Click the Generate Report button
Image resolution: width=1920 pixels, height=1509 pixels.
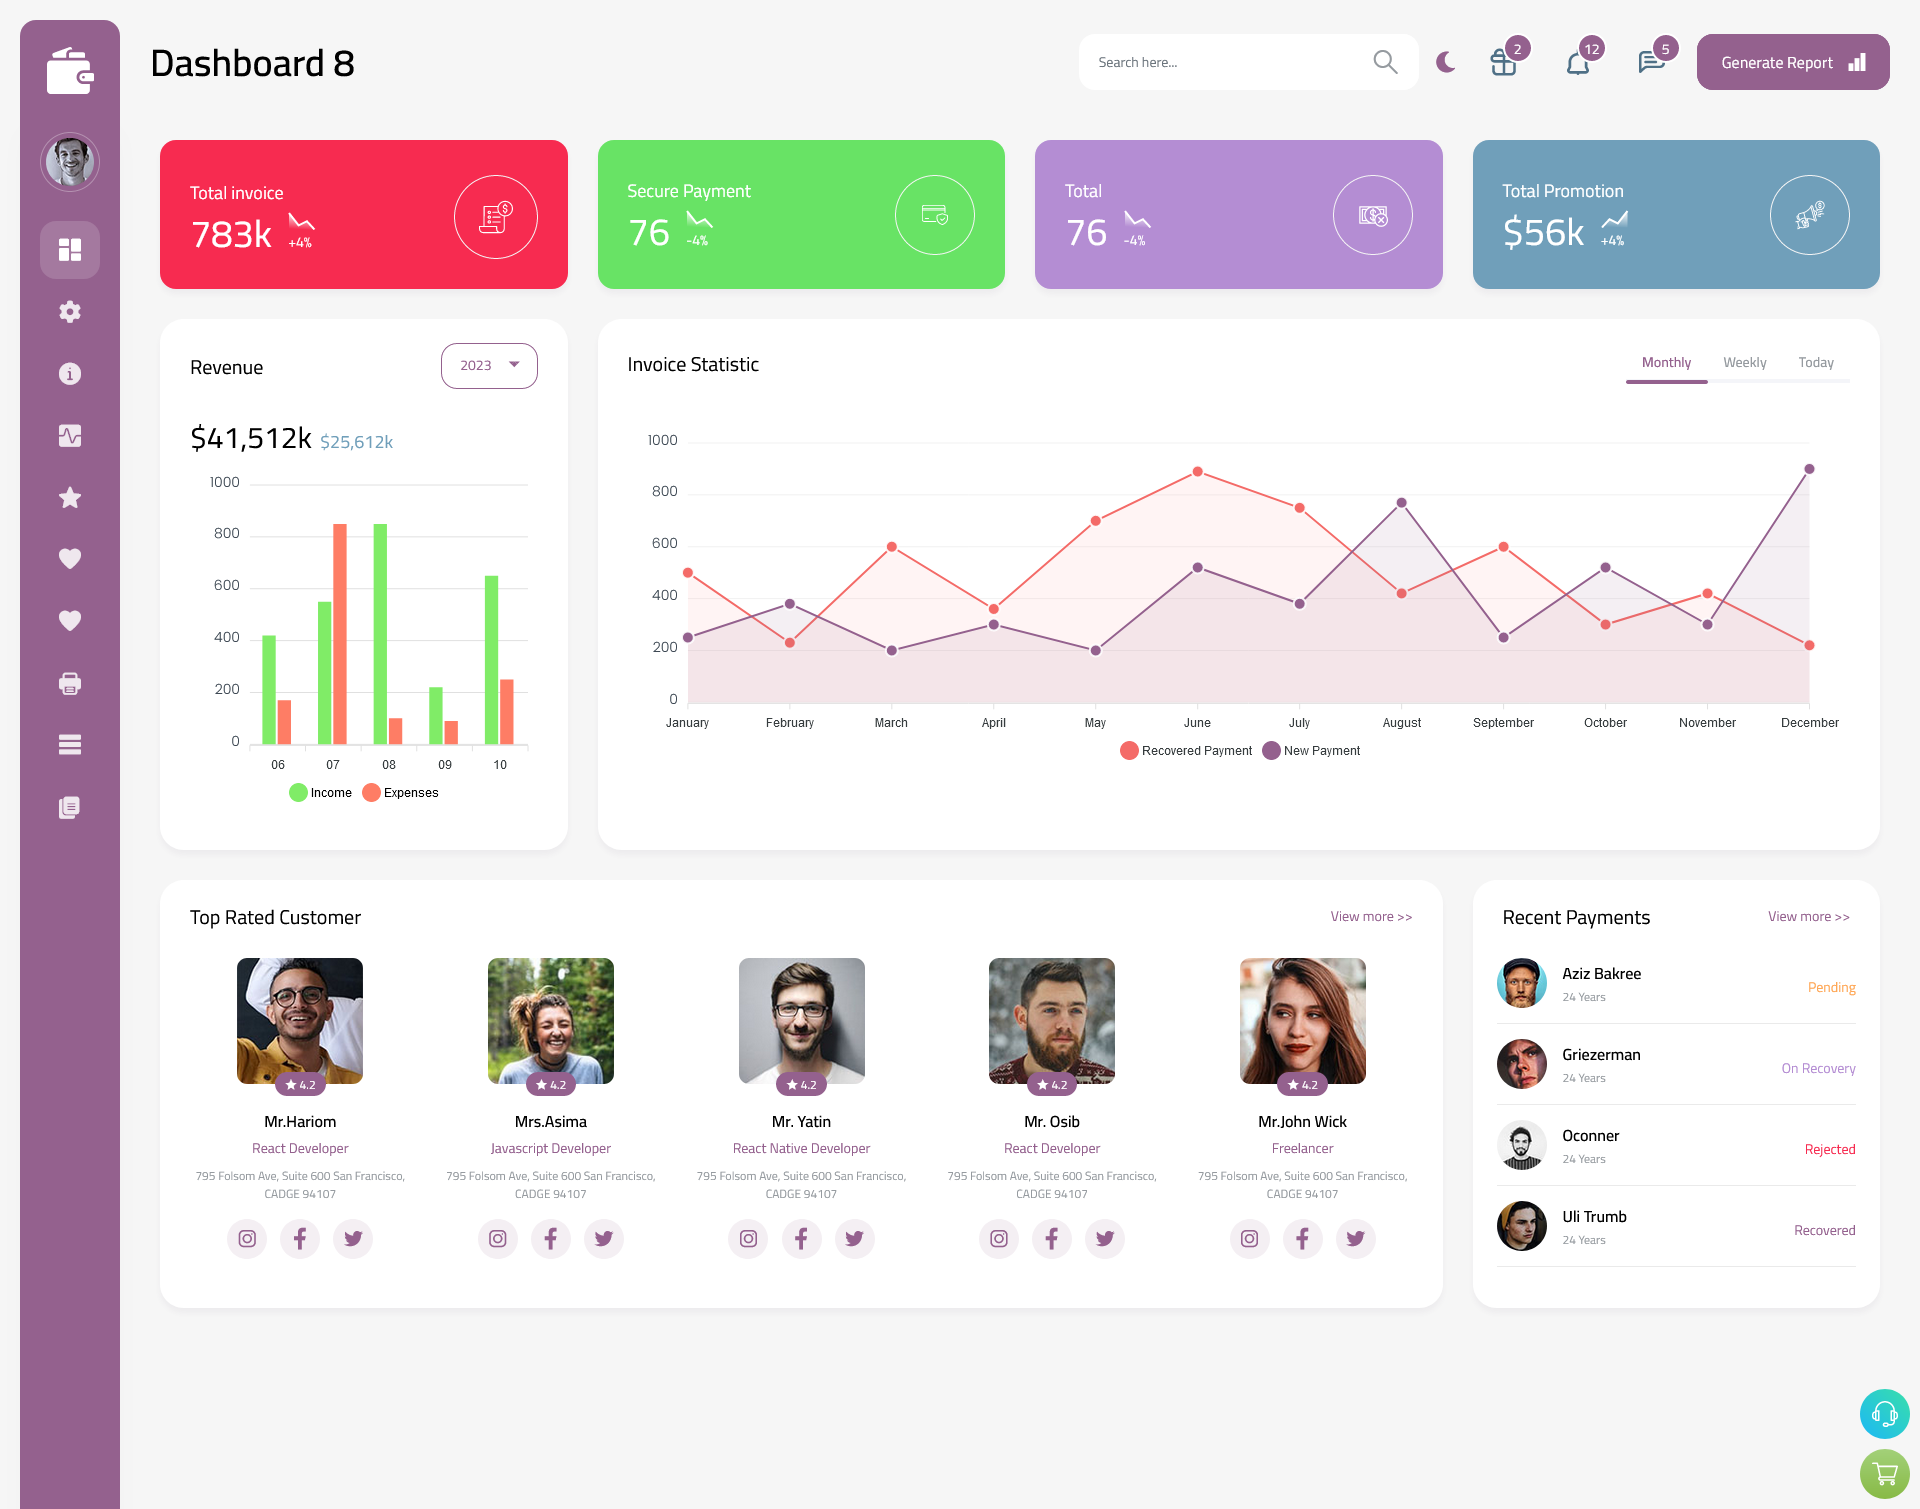pos(1791,62)
